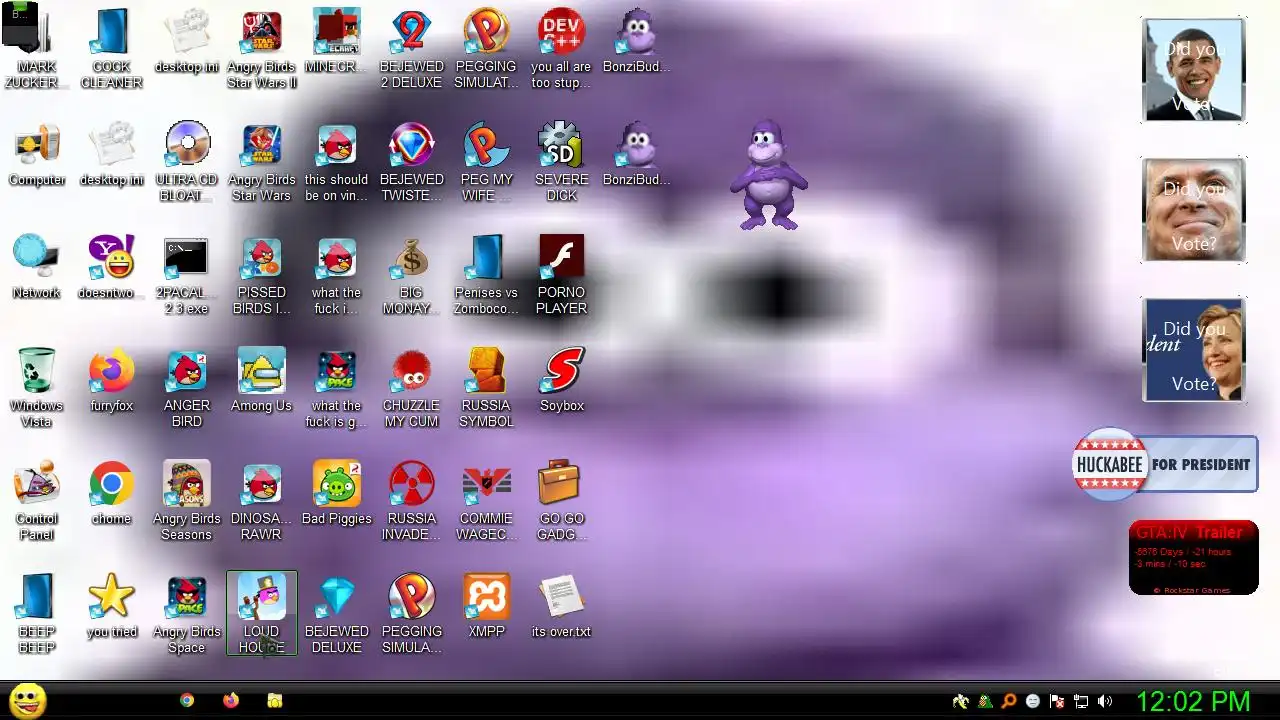The image size is (1280, 720).
Task: Open the furryfox Firefox shortcut
Action: [111, 381]
